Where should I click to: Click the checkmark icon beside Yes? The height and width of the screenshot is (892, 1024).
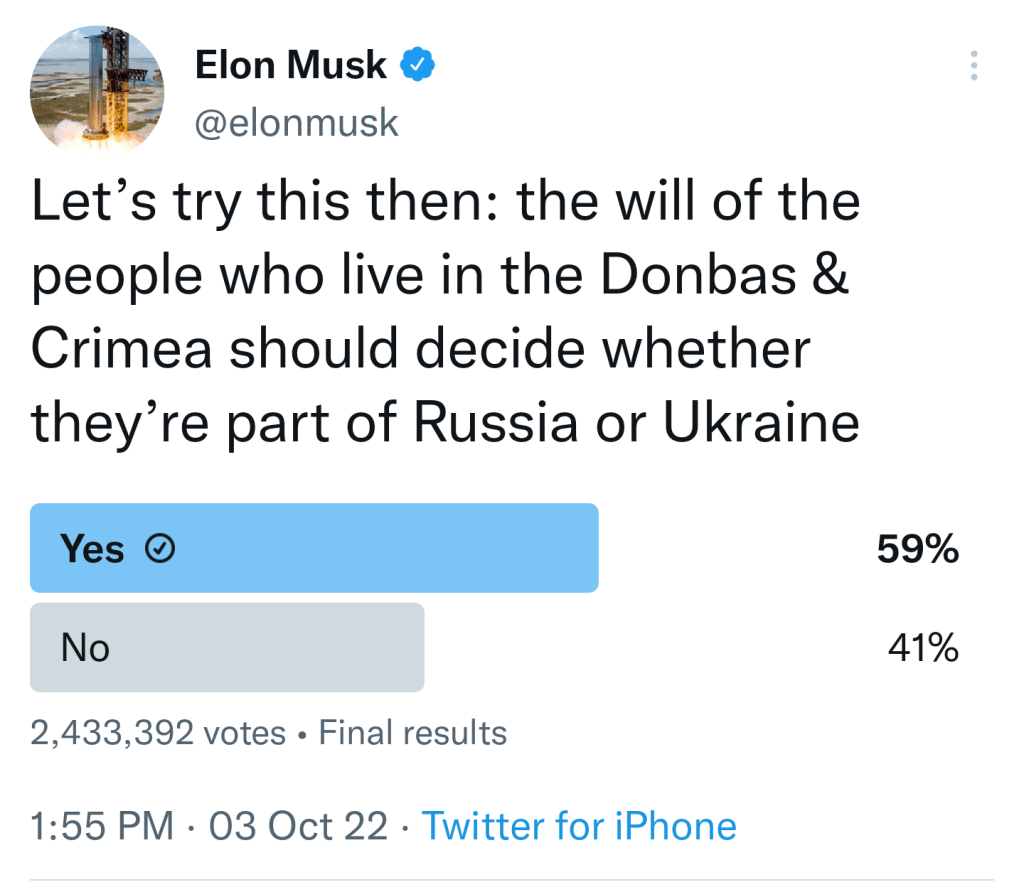click(160, 548)
